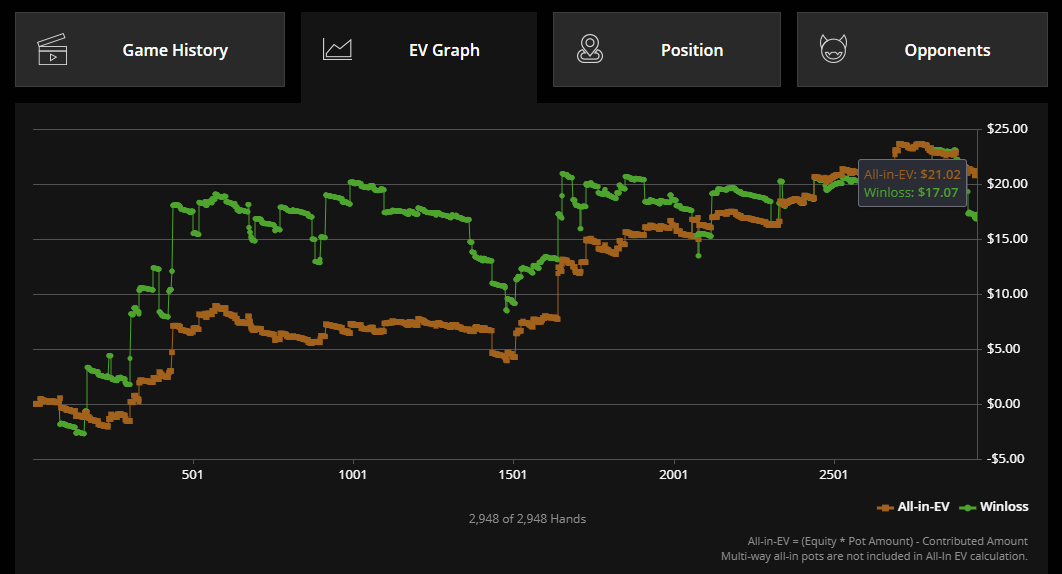The image size is (1062, 574).
Task: Select the EV Graph tab
Action: tap(419, 57)
